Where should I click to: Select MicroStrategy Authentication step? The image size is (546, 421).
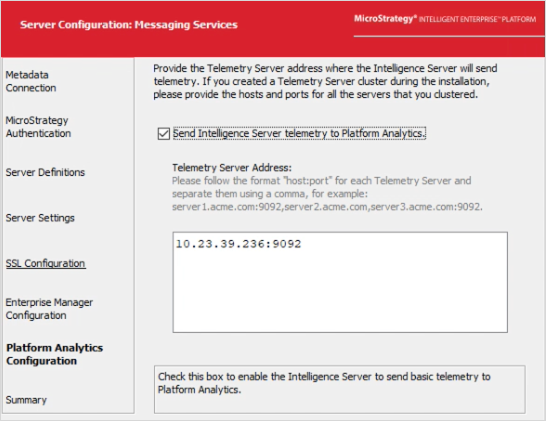[x=38, y=127]
